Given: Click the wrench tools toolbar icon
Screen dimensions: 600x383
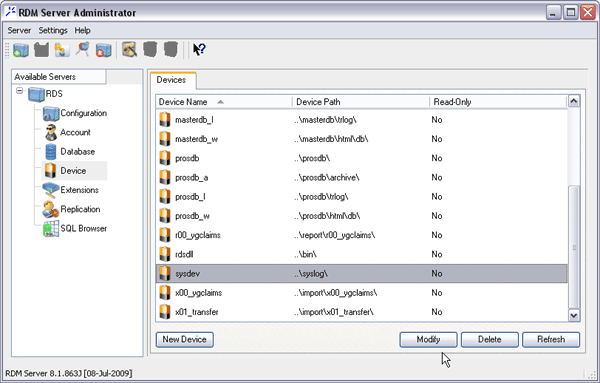Looking at the screenshot, I should tap(130, 50).
